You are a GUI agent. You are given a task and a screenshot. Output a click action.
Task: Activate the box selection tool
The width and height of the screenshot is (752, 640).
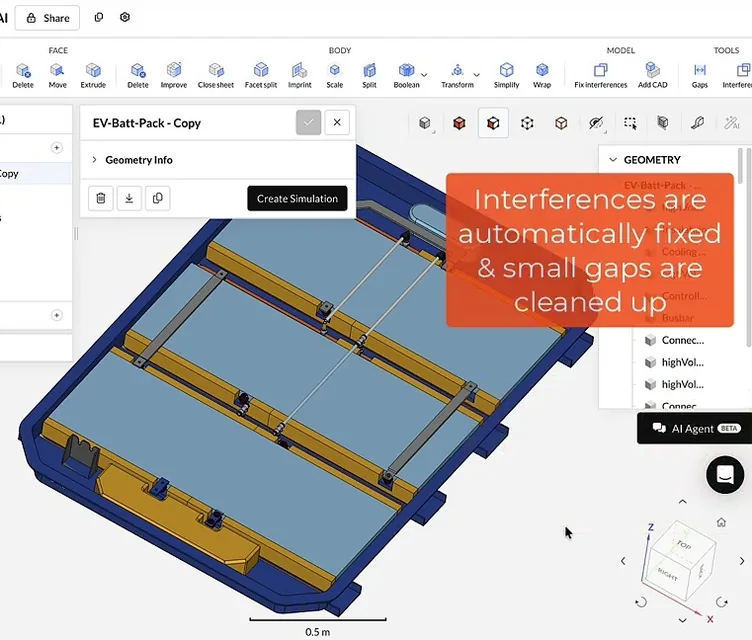pos(630,123)
